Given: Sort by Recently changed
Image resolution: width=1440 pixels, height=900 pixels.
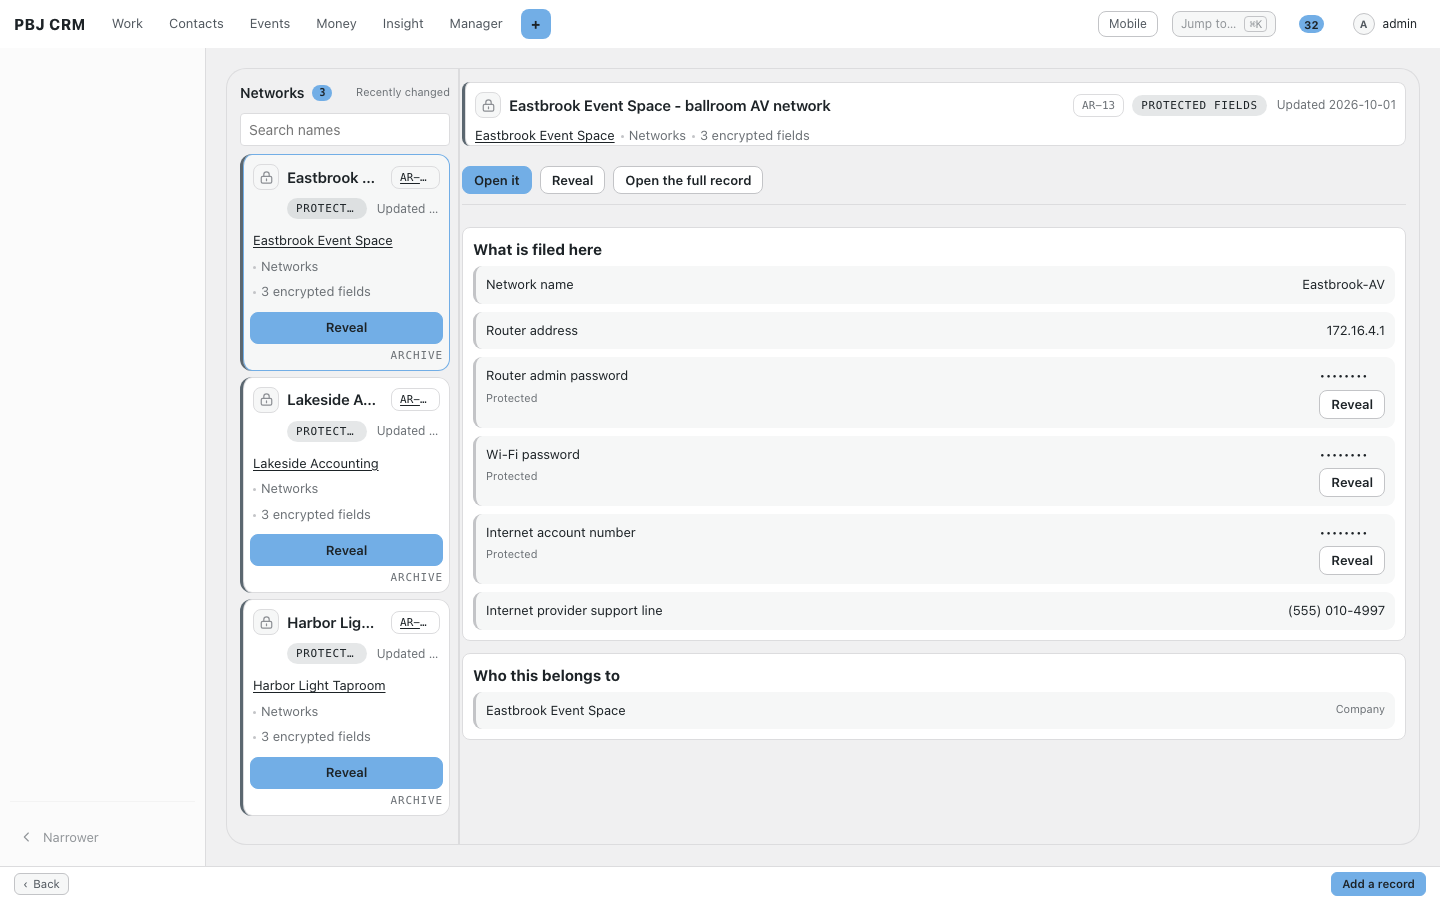Looking at the screenshot, I should pyautogui.click(x=403, y=92).
